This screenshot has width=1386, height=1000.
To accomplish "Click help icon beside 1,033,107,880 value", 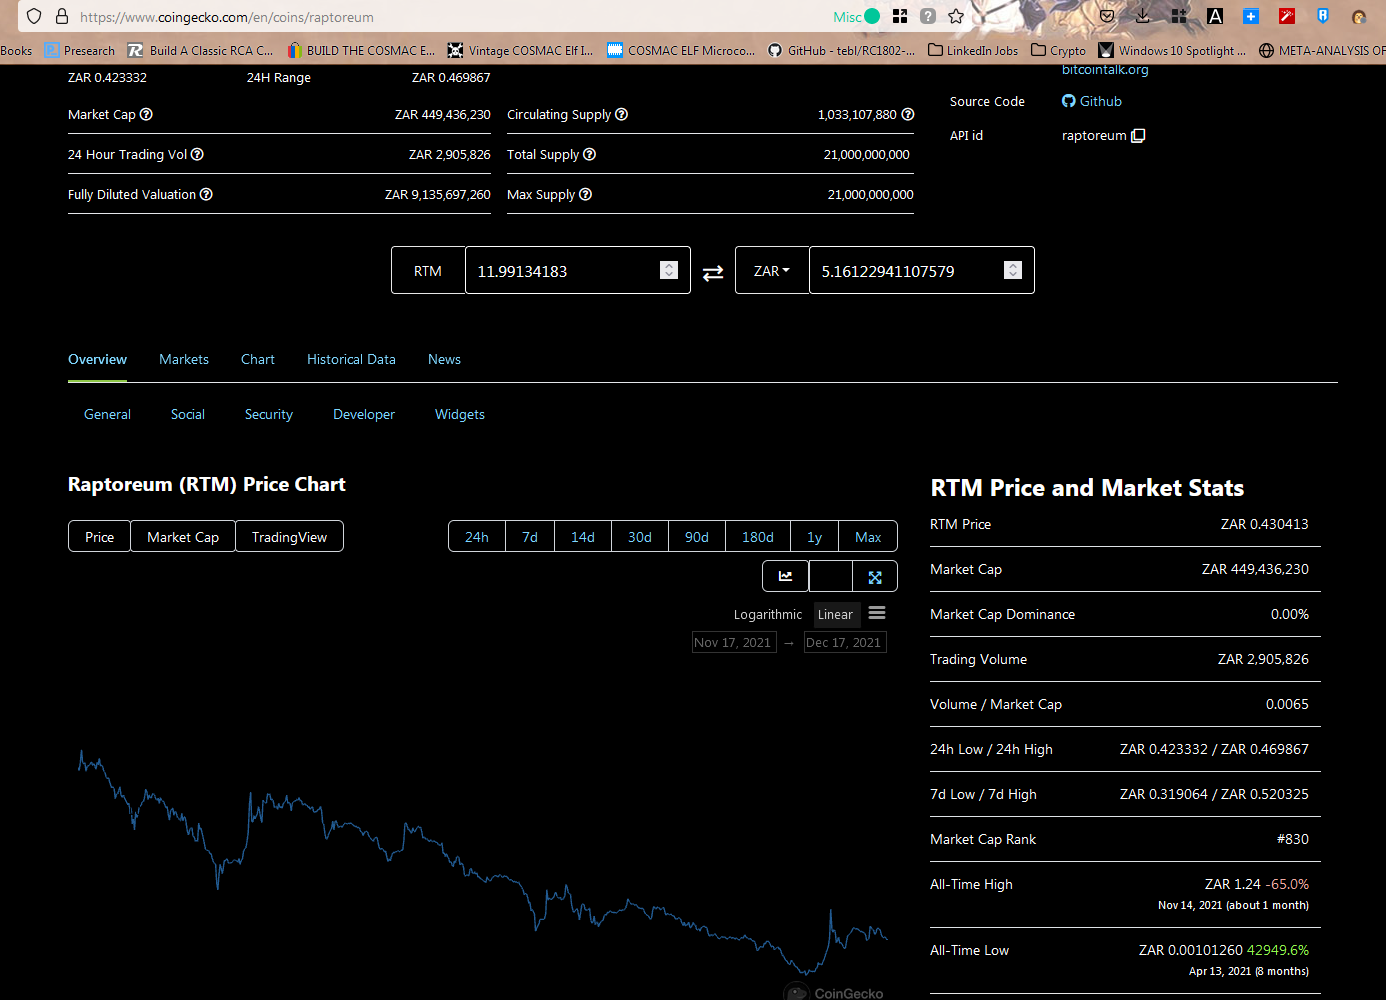I will 908,114.
